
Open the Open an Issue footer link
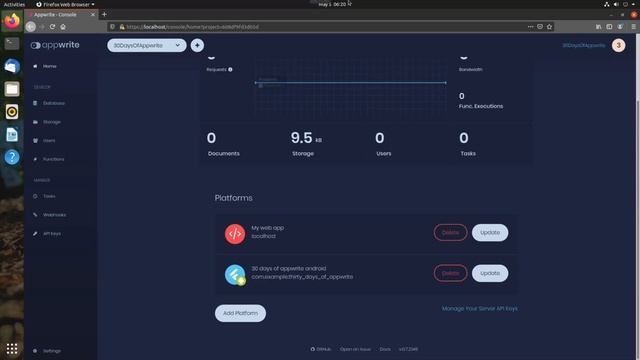(355, 349)
